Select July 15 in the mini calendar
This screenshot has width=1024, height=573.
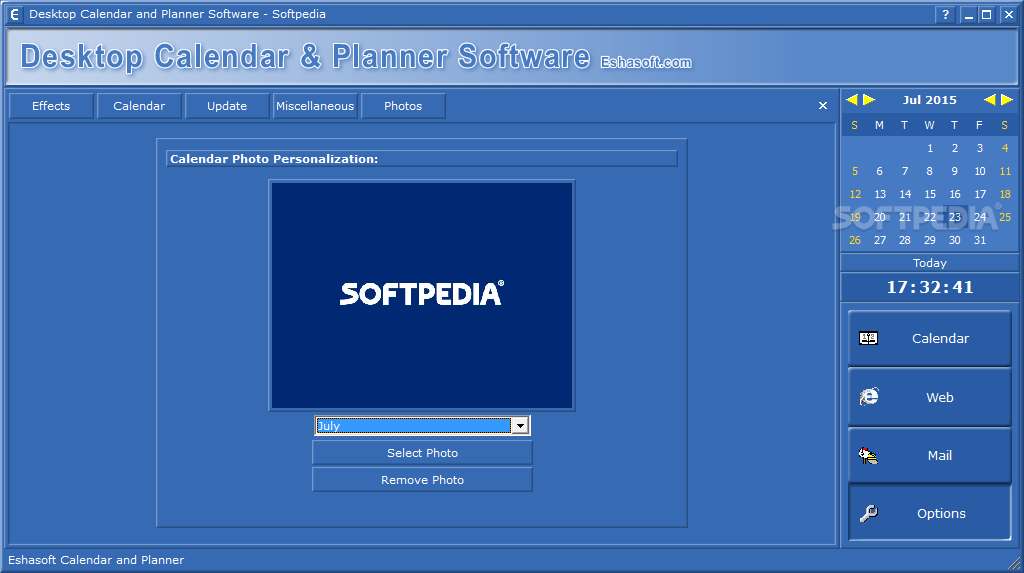pyautogui.click(x=930, y=194)
